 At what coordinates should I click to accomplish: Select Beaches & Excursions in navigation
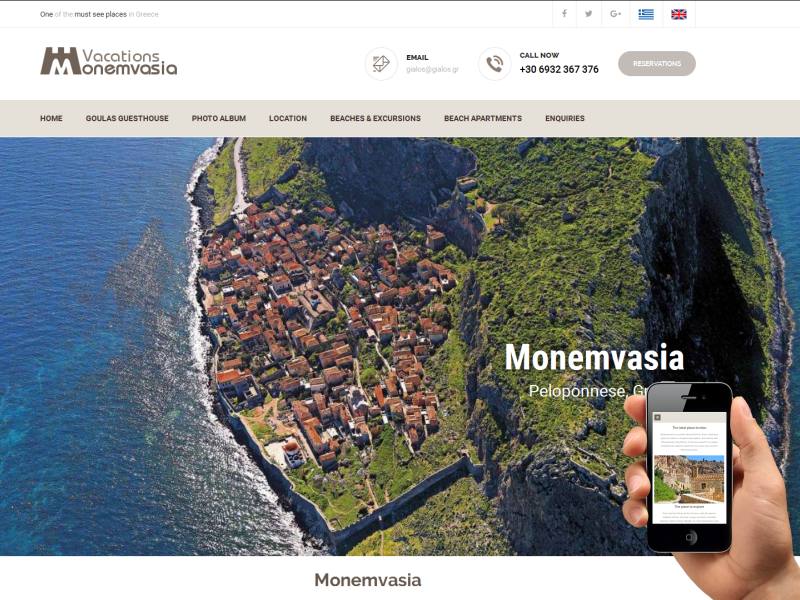pyautogui.click(x=376, y=118)
